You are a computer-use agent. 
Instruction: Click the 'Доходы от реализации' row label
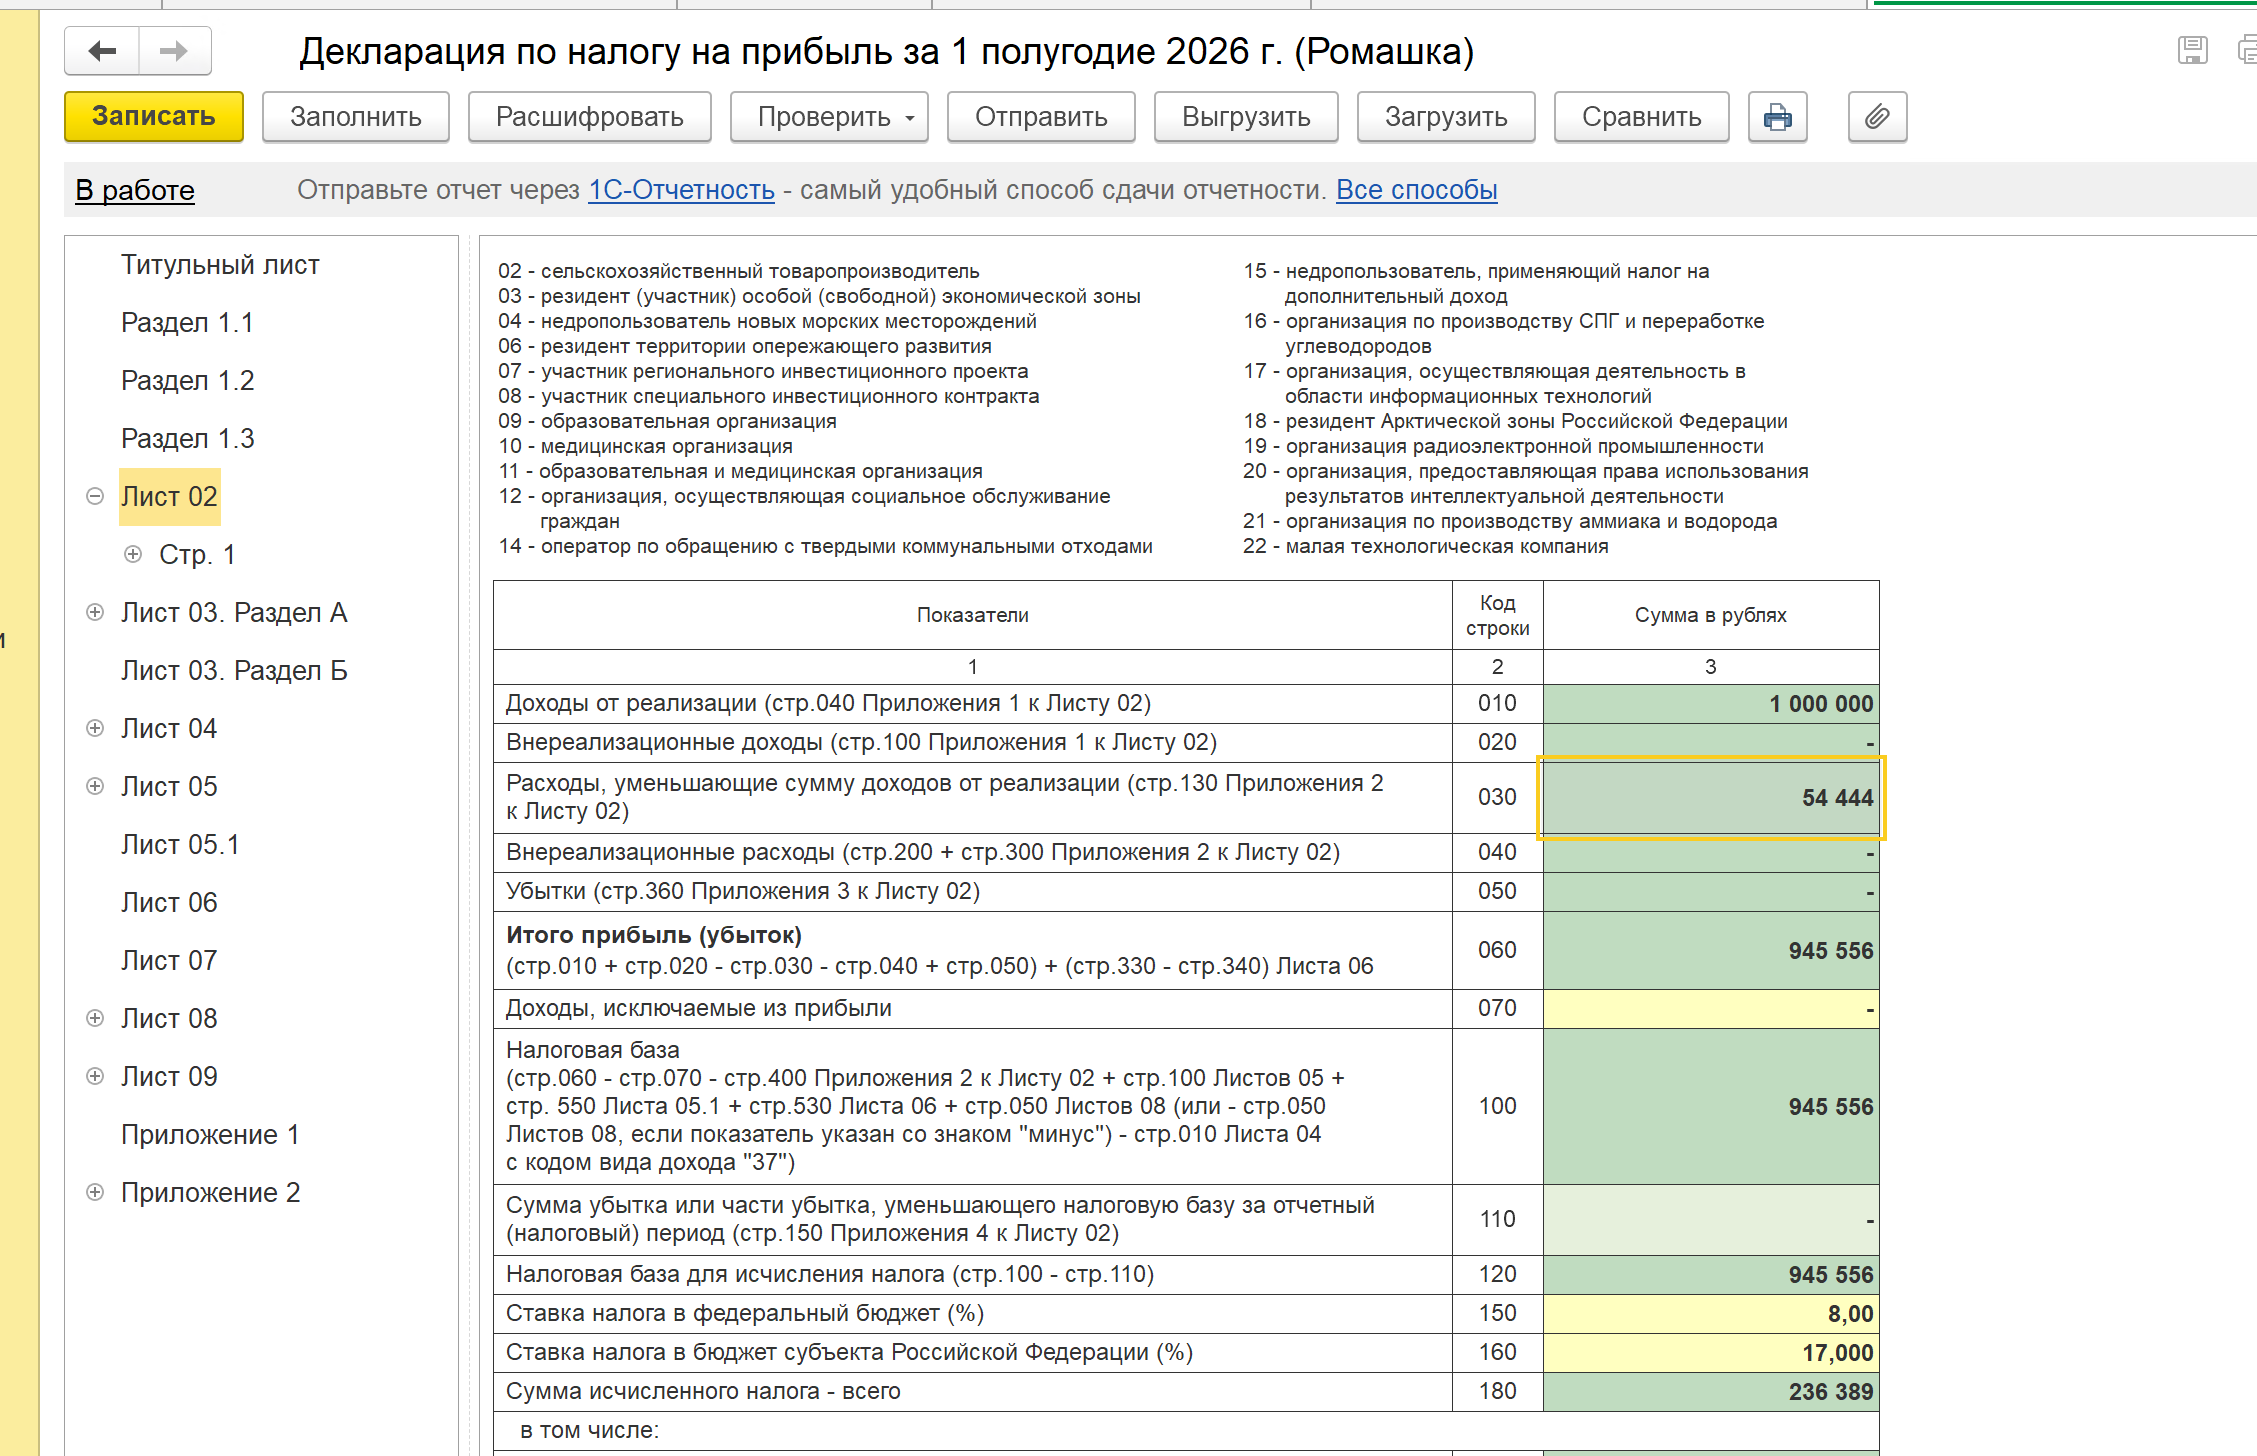(829, 704)
